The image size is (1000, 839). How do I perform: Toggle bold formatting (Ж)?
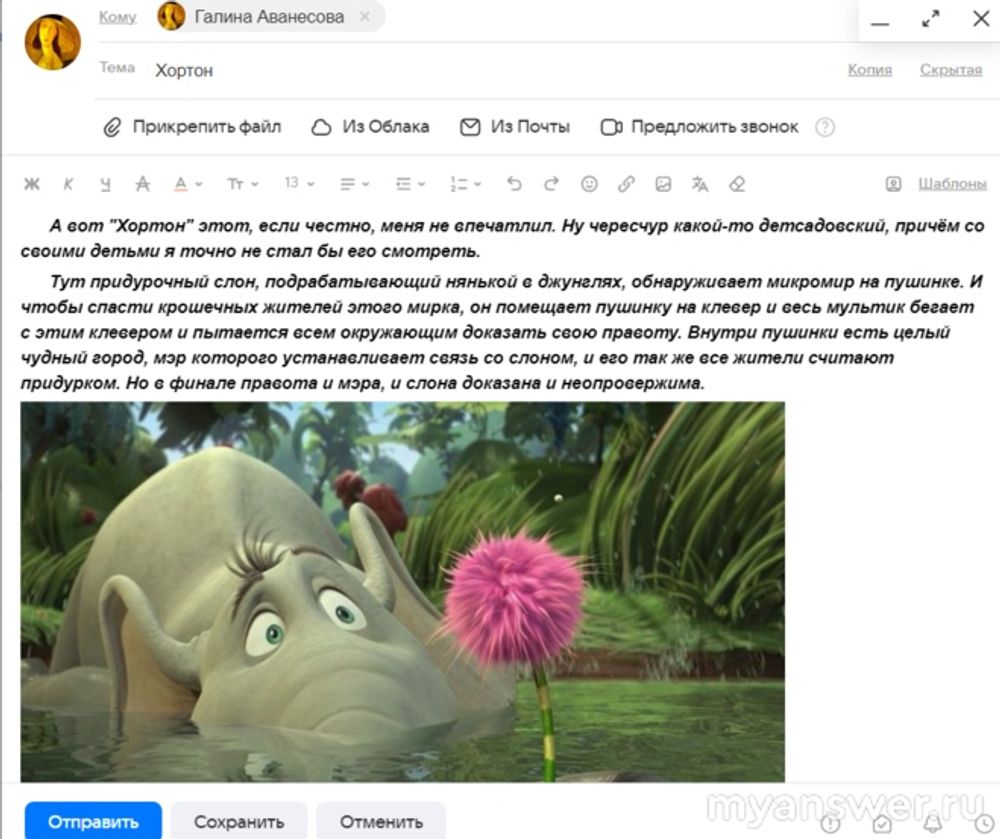click(x=32, y=184)
